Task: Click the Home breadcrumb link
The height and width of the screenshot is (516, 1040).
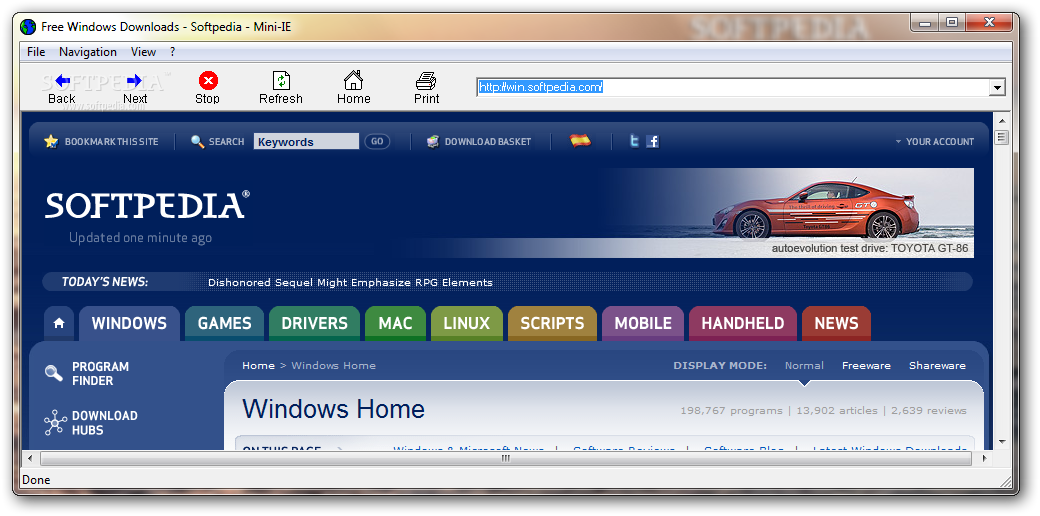Action: point(258,365)
